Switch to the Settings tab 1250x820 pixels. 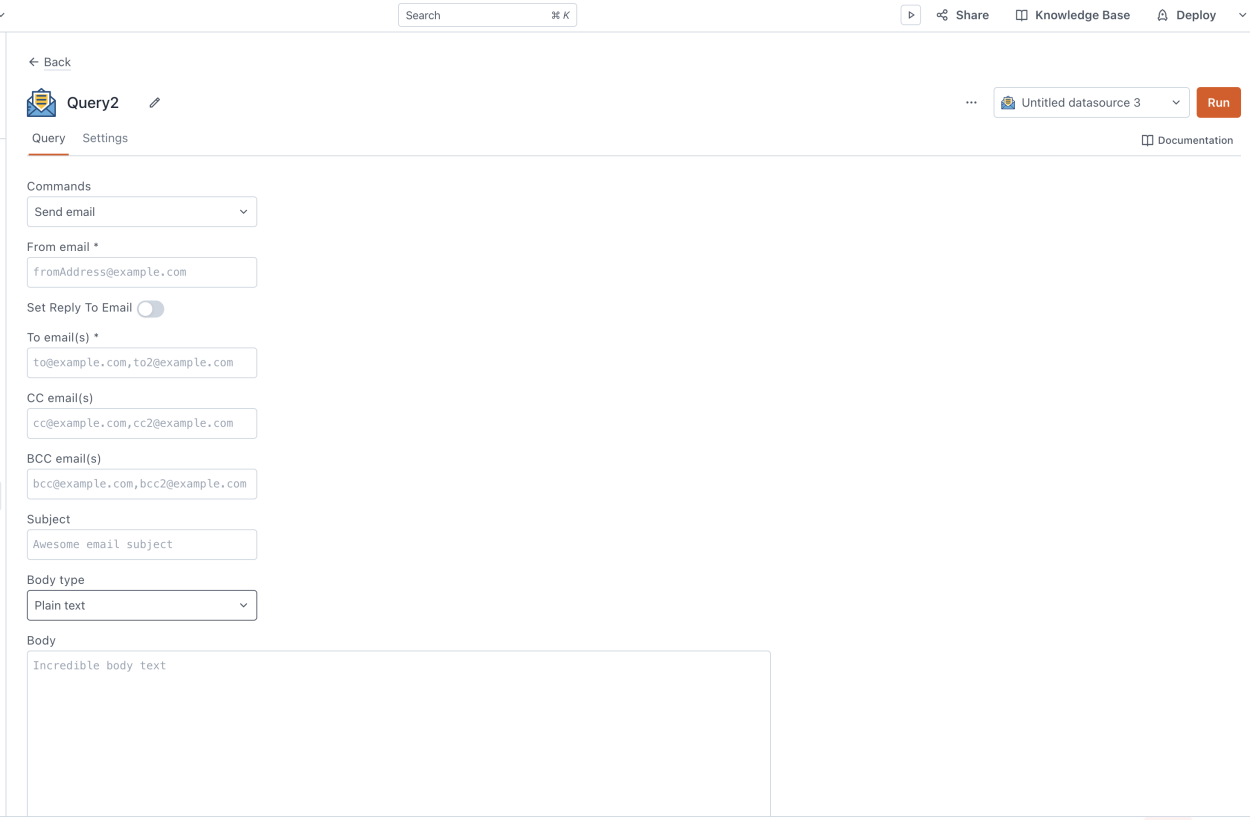(x=104, y=138)
